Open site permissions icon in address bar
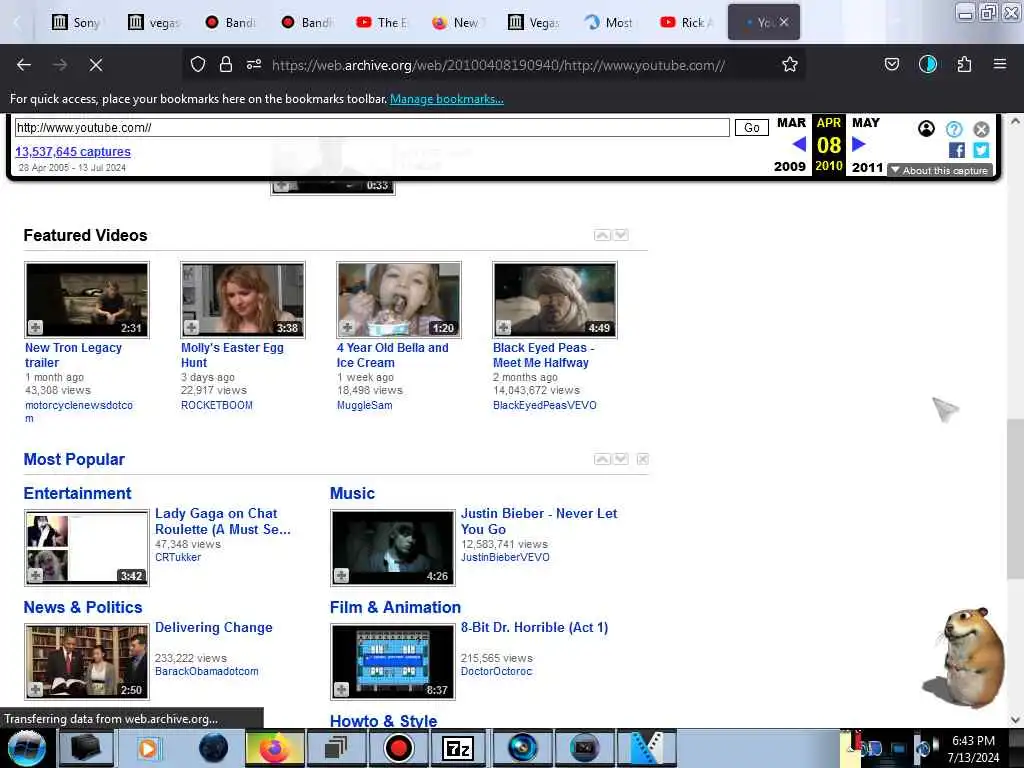Screen dimensions: 1024x768 pyautogui.click(x=253, y=64)
